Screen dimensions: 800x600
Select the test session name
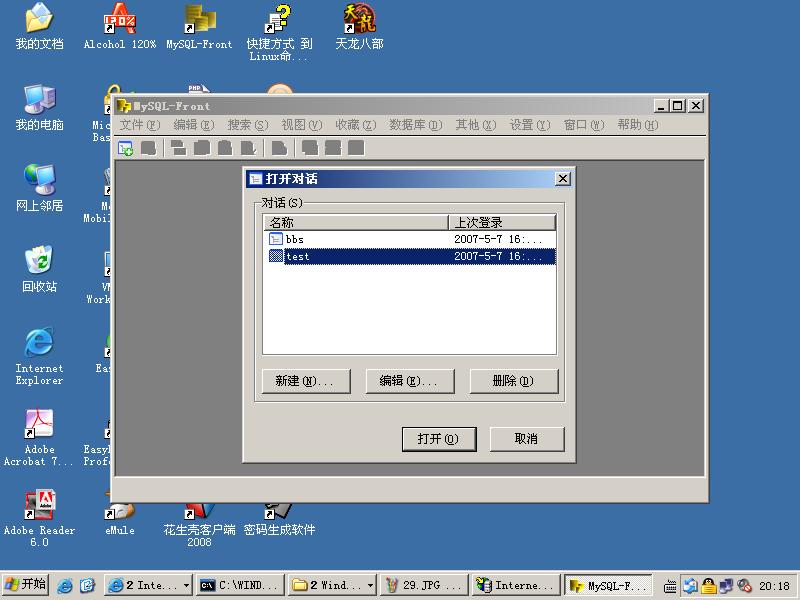coord(297,256)
